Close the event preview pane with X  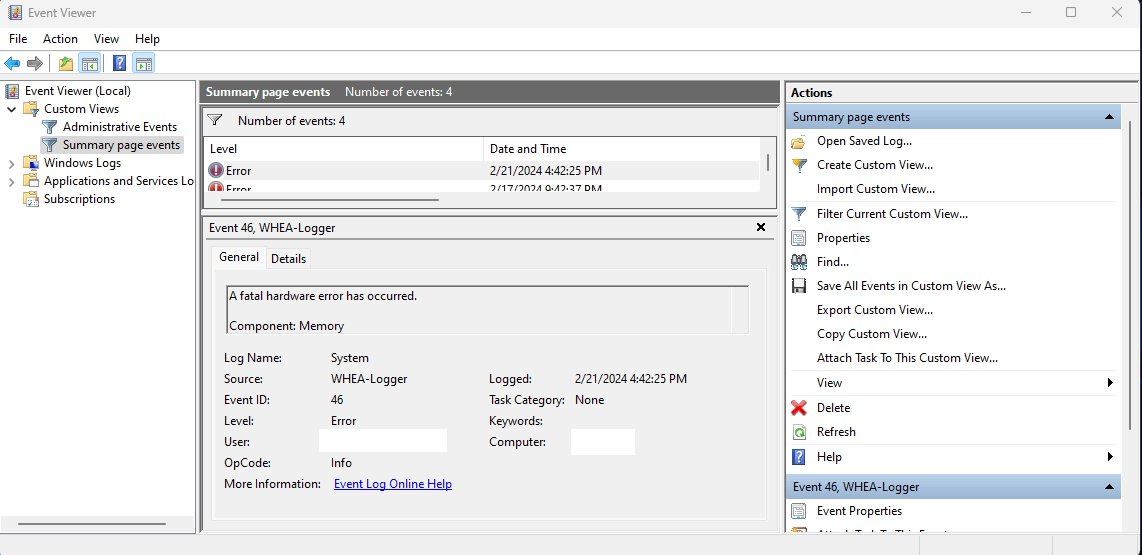pyautogui.click(x=761, y=227)
